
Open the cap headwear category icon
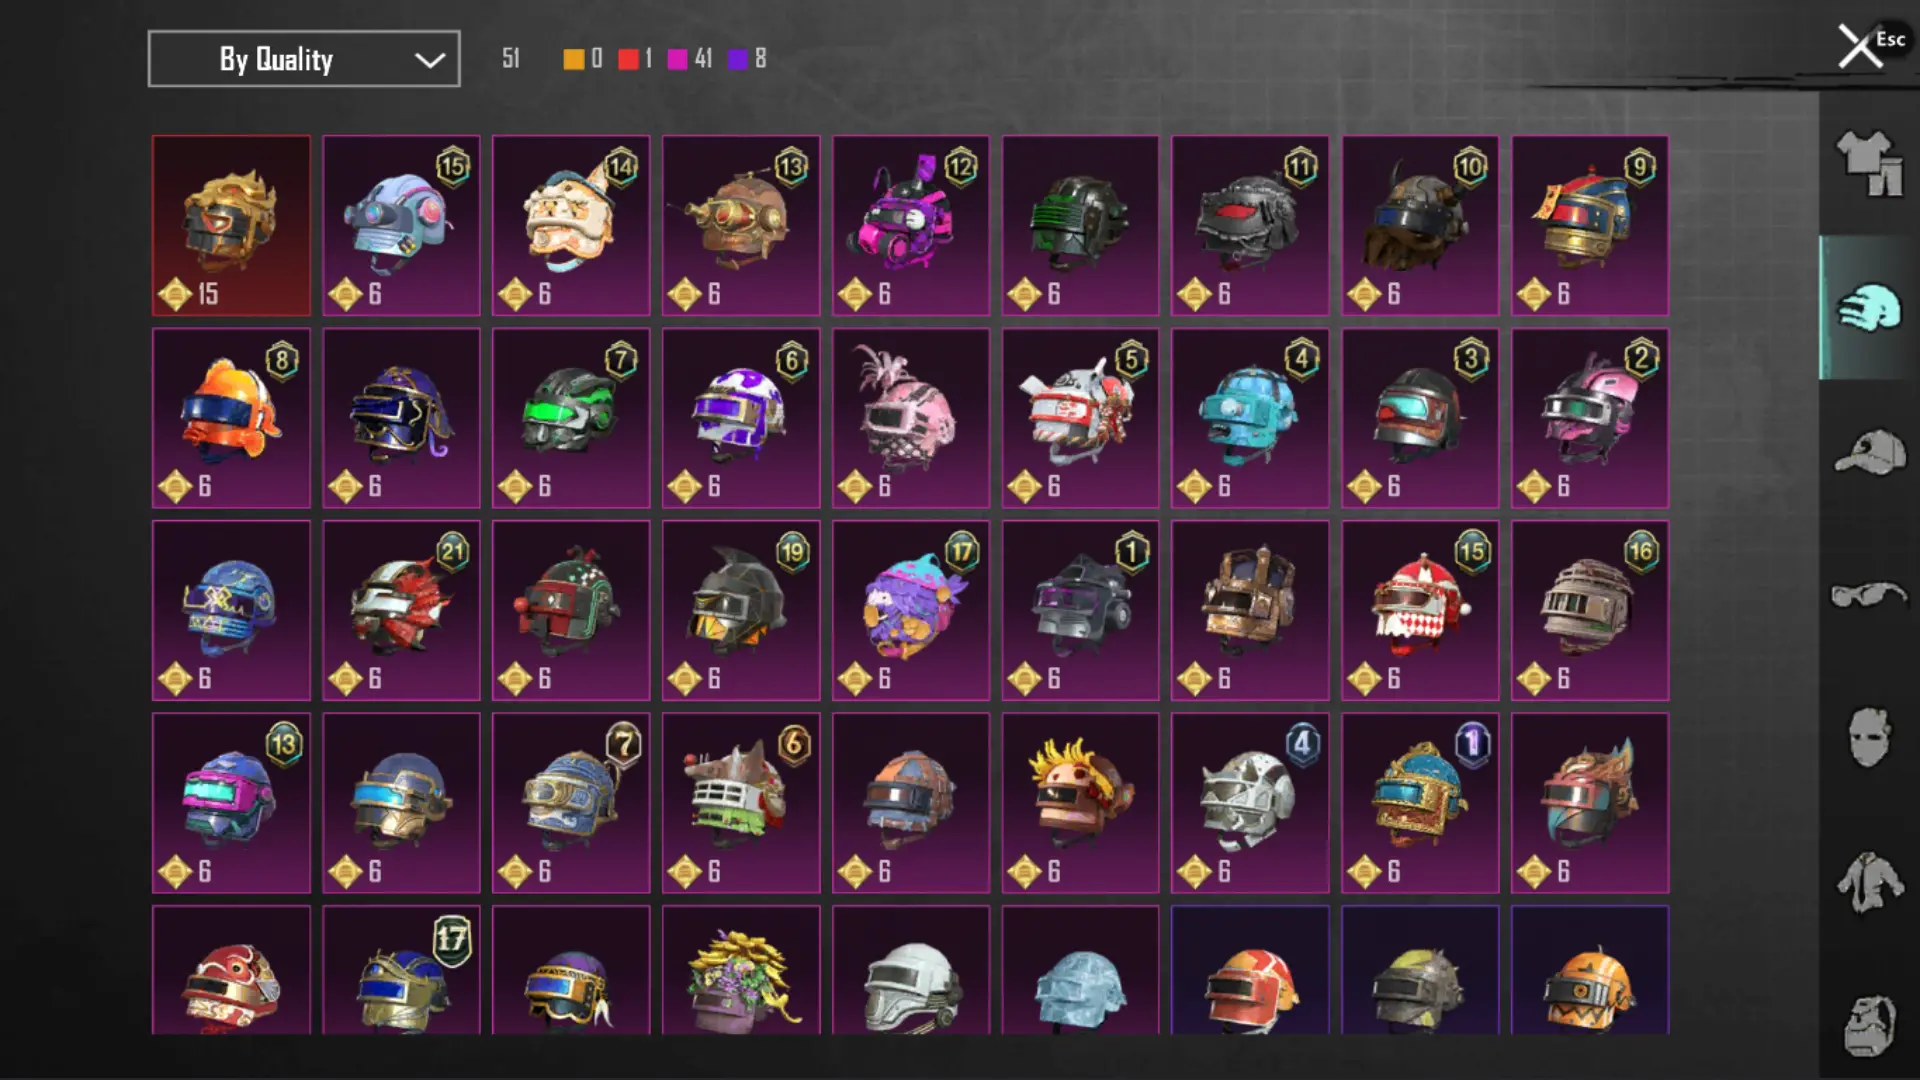click(x=1869, y=453)
